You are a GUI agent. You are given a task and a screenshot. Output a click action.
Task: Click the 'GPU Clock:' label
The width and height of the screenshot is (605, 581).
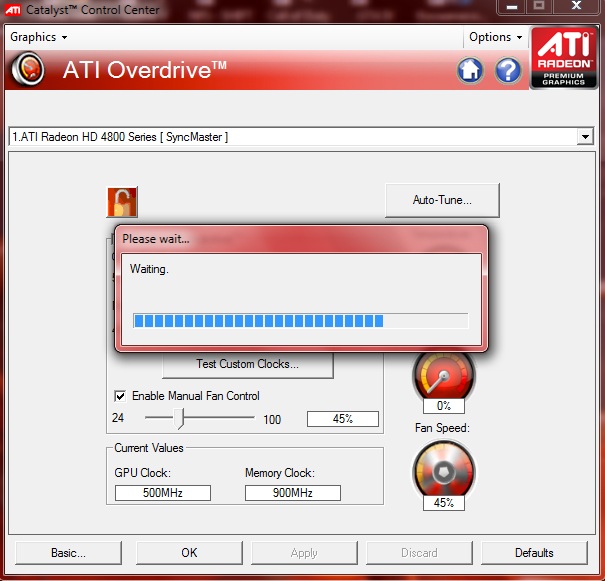click(x=142, y=473)
